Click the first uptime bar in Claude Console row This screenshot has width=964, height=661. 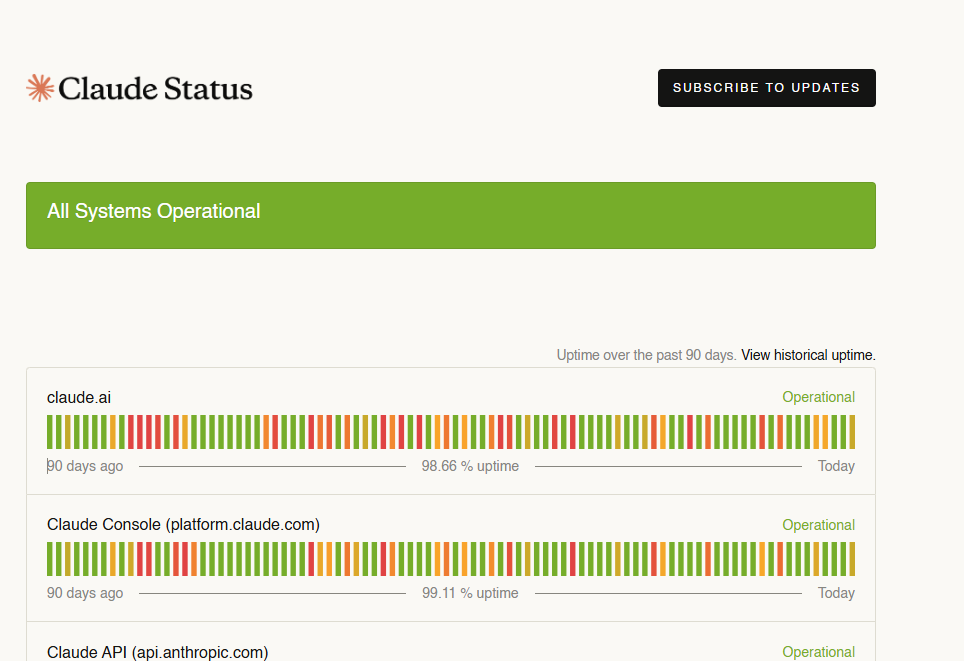coord(50,559)
